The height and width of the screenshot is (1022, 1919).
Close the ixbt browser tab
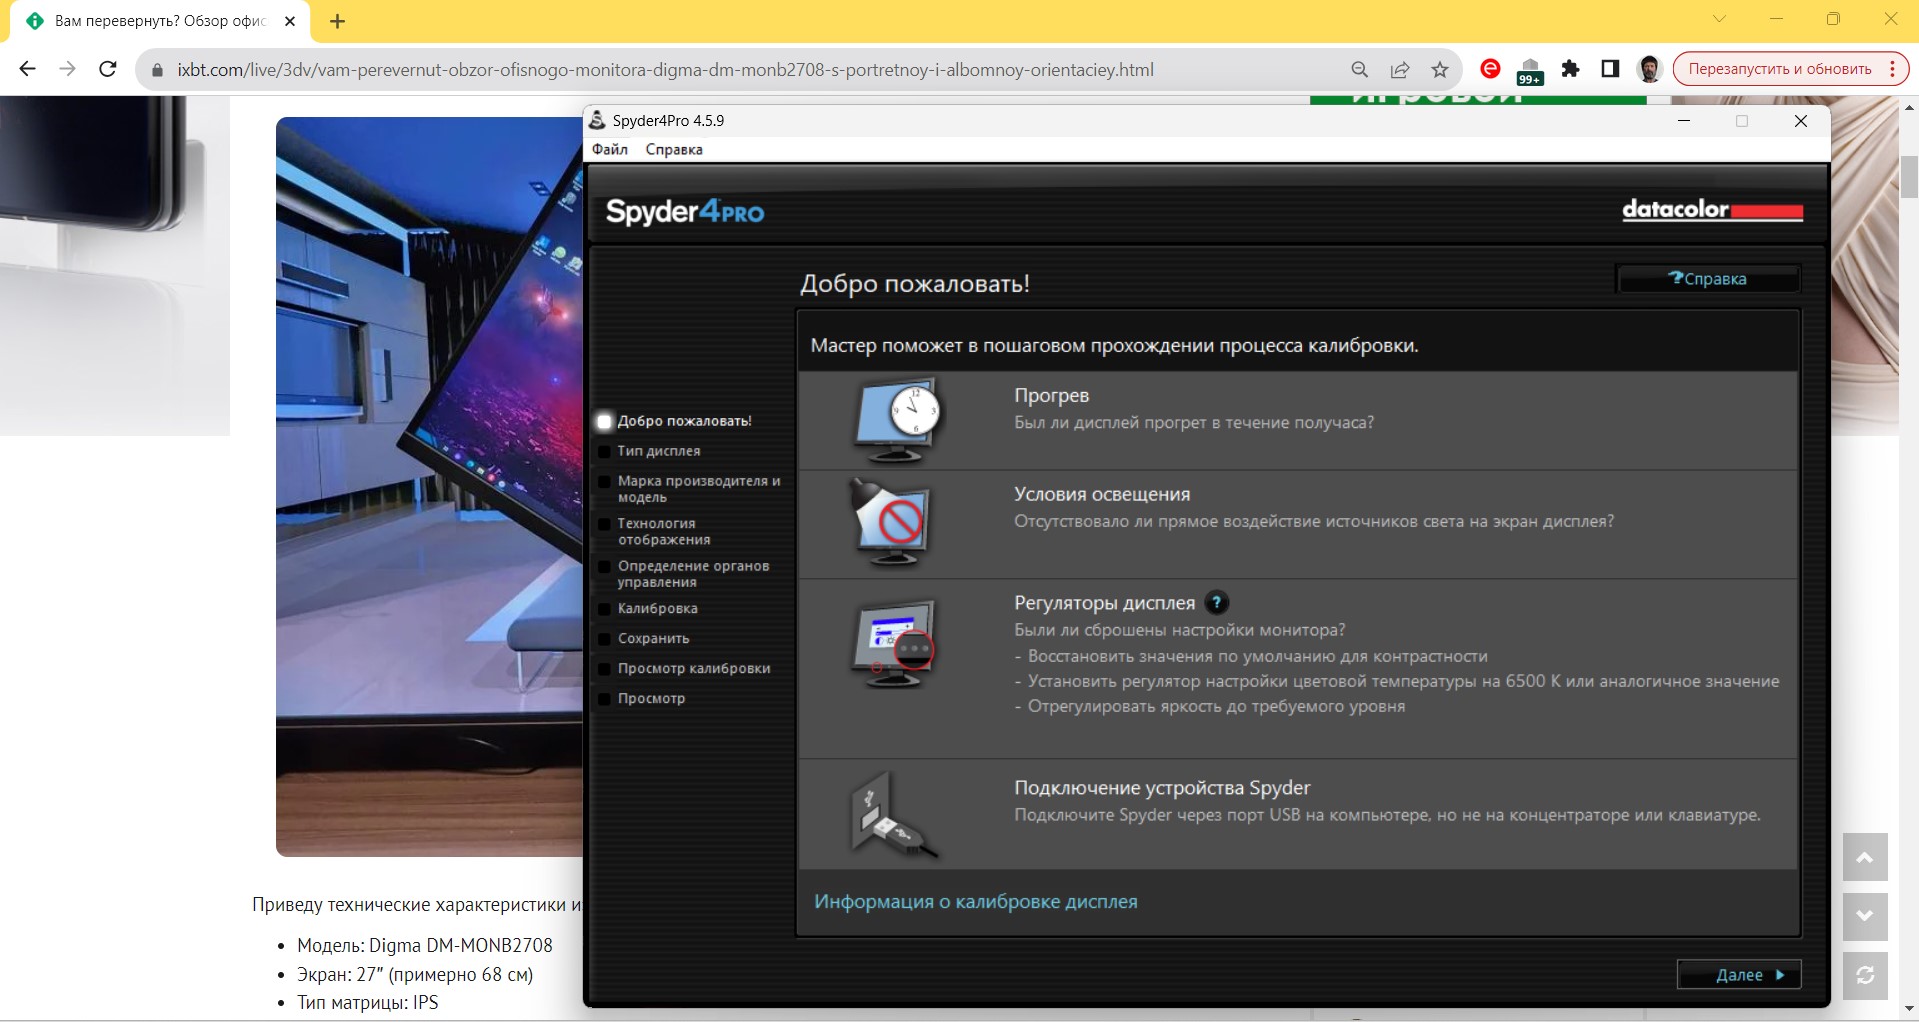coord(290,21)
